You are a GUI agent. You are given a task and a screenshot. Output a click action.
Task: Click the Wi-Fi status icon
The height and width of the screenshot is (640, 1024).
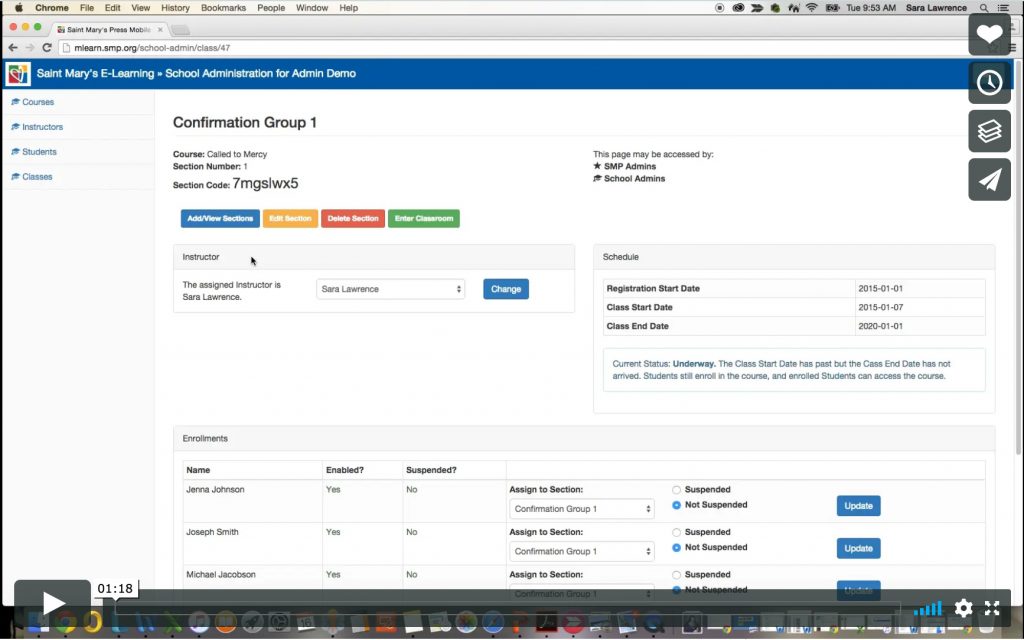point(812,8)
